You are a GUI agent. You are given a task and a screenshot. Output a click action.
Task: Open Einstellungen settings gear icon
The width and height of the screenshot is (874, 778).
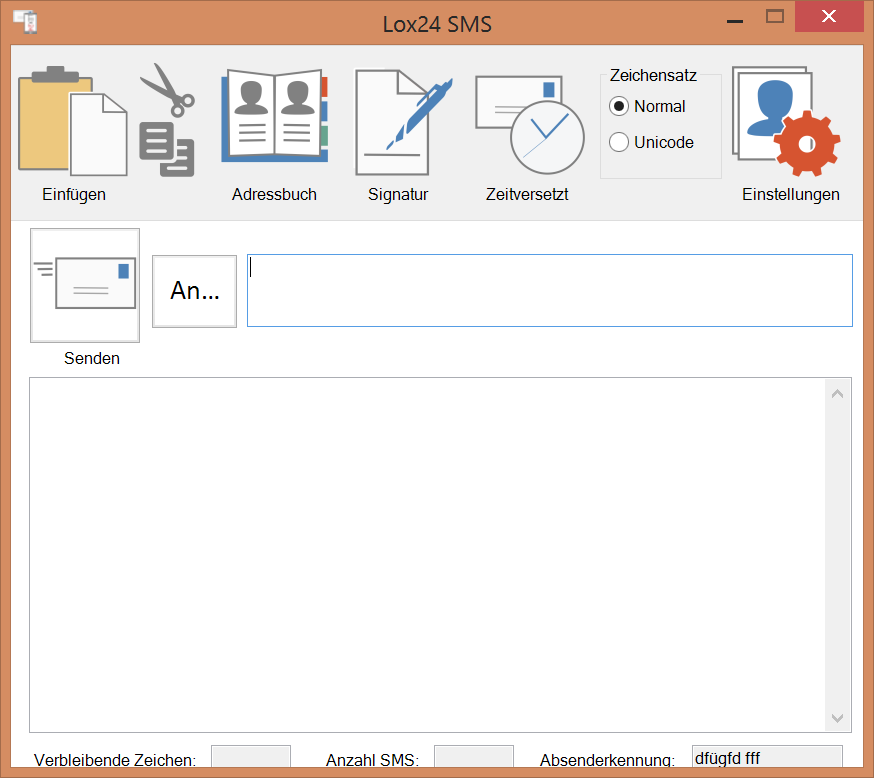786,121
